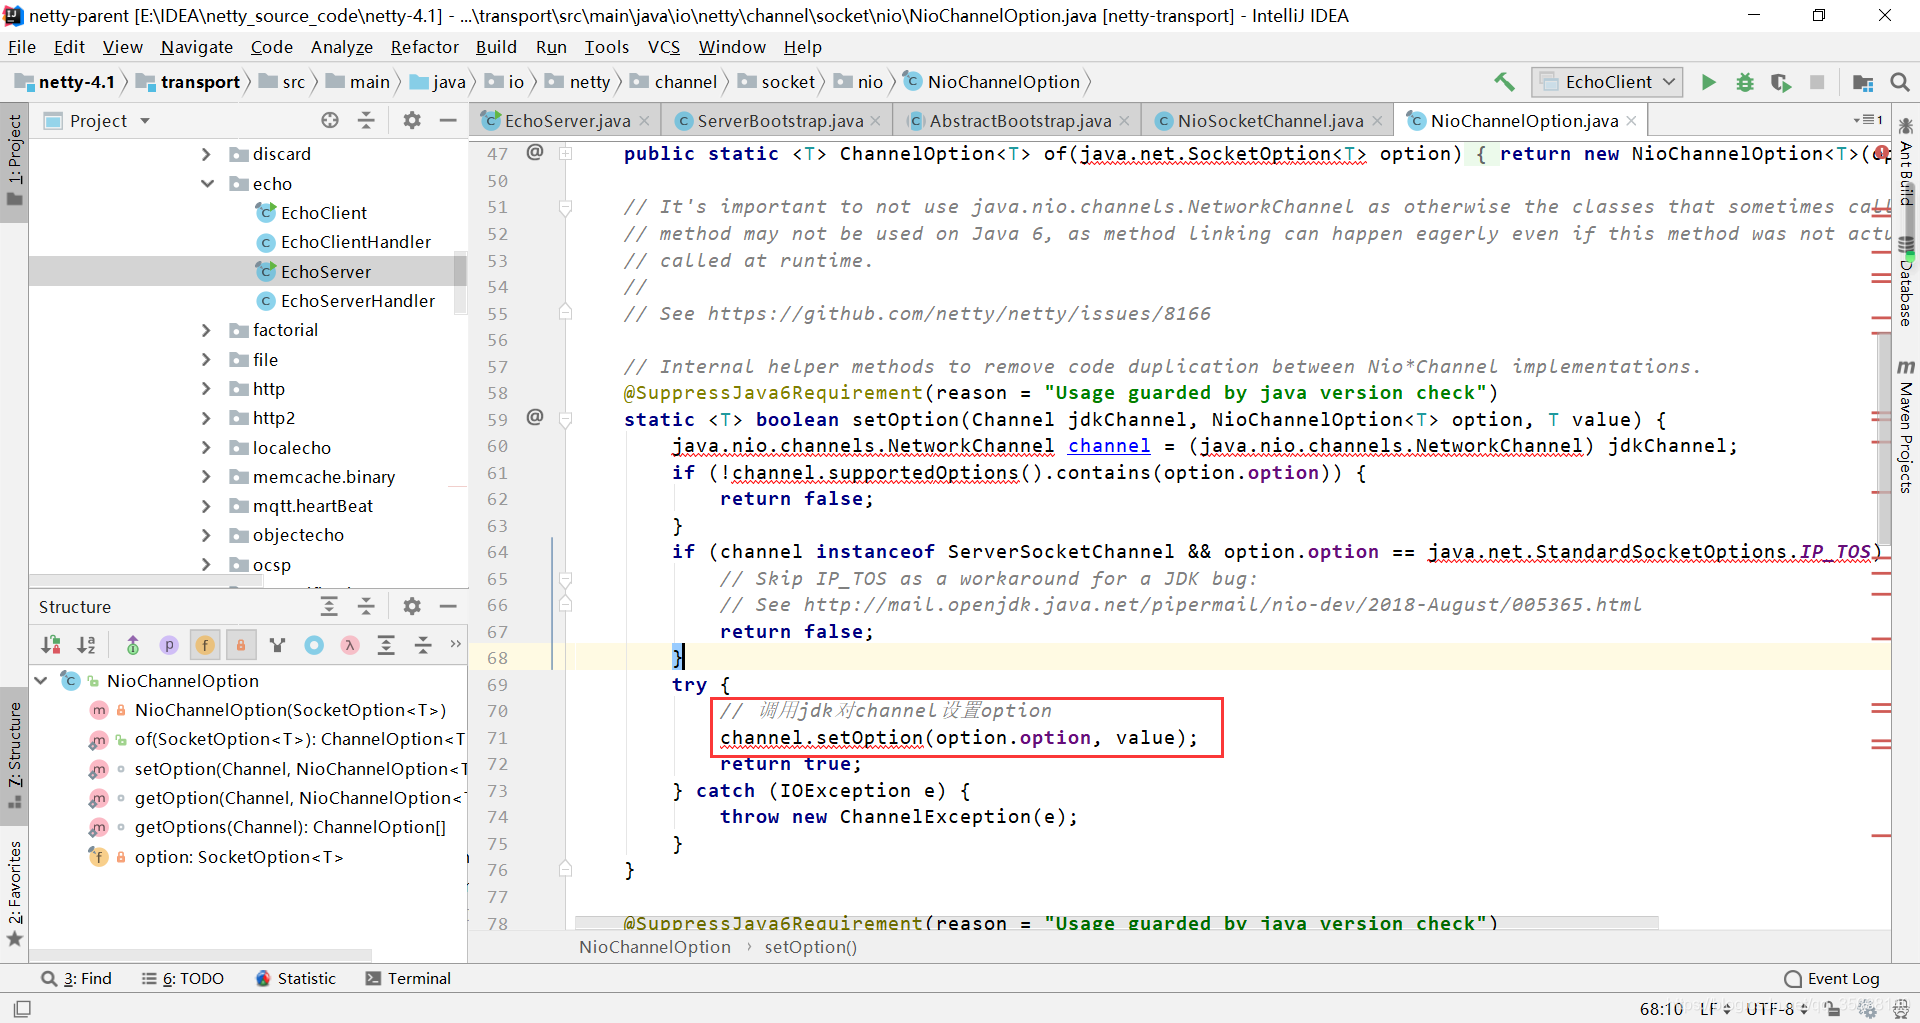
Task: Open the Event Log
Action: tap(1832, 979)
